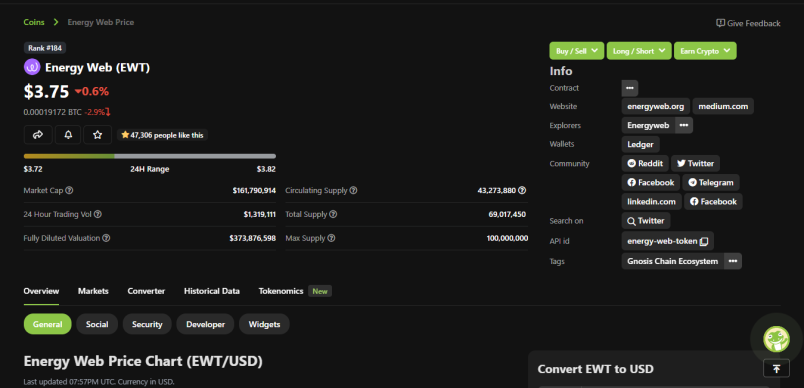
Task: Click the 69,017,450 total supply value
Action: click(x=507, y=214)
